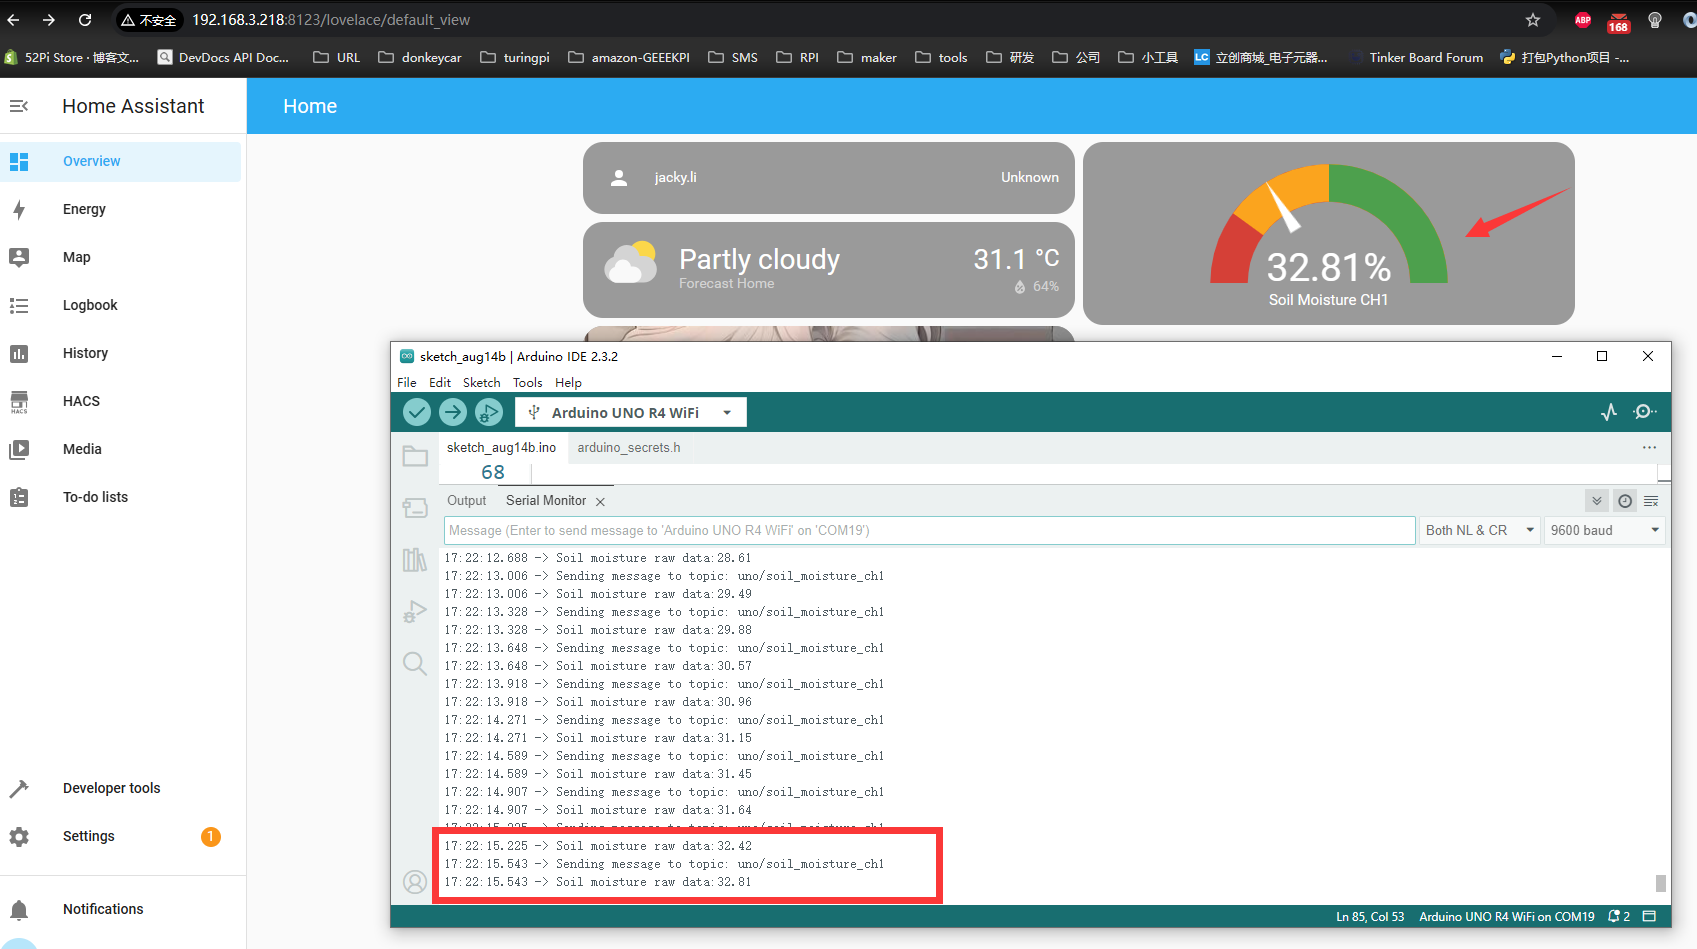Open the Tinker Board Forum bookmark
Image resolution: width=1697 pixels, height=949 pixels.
tap(1416, 57)
